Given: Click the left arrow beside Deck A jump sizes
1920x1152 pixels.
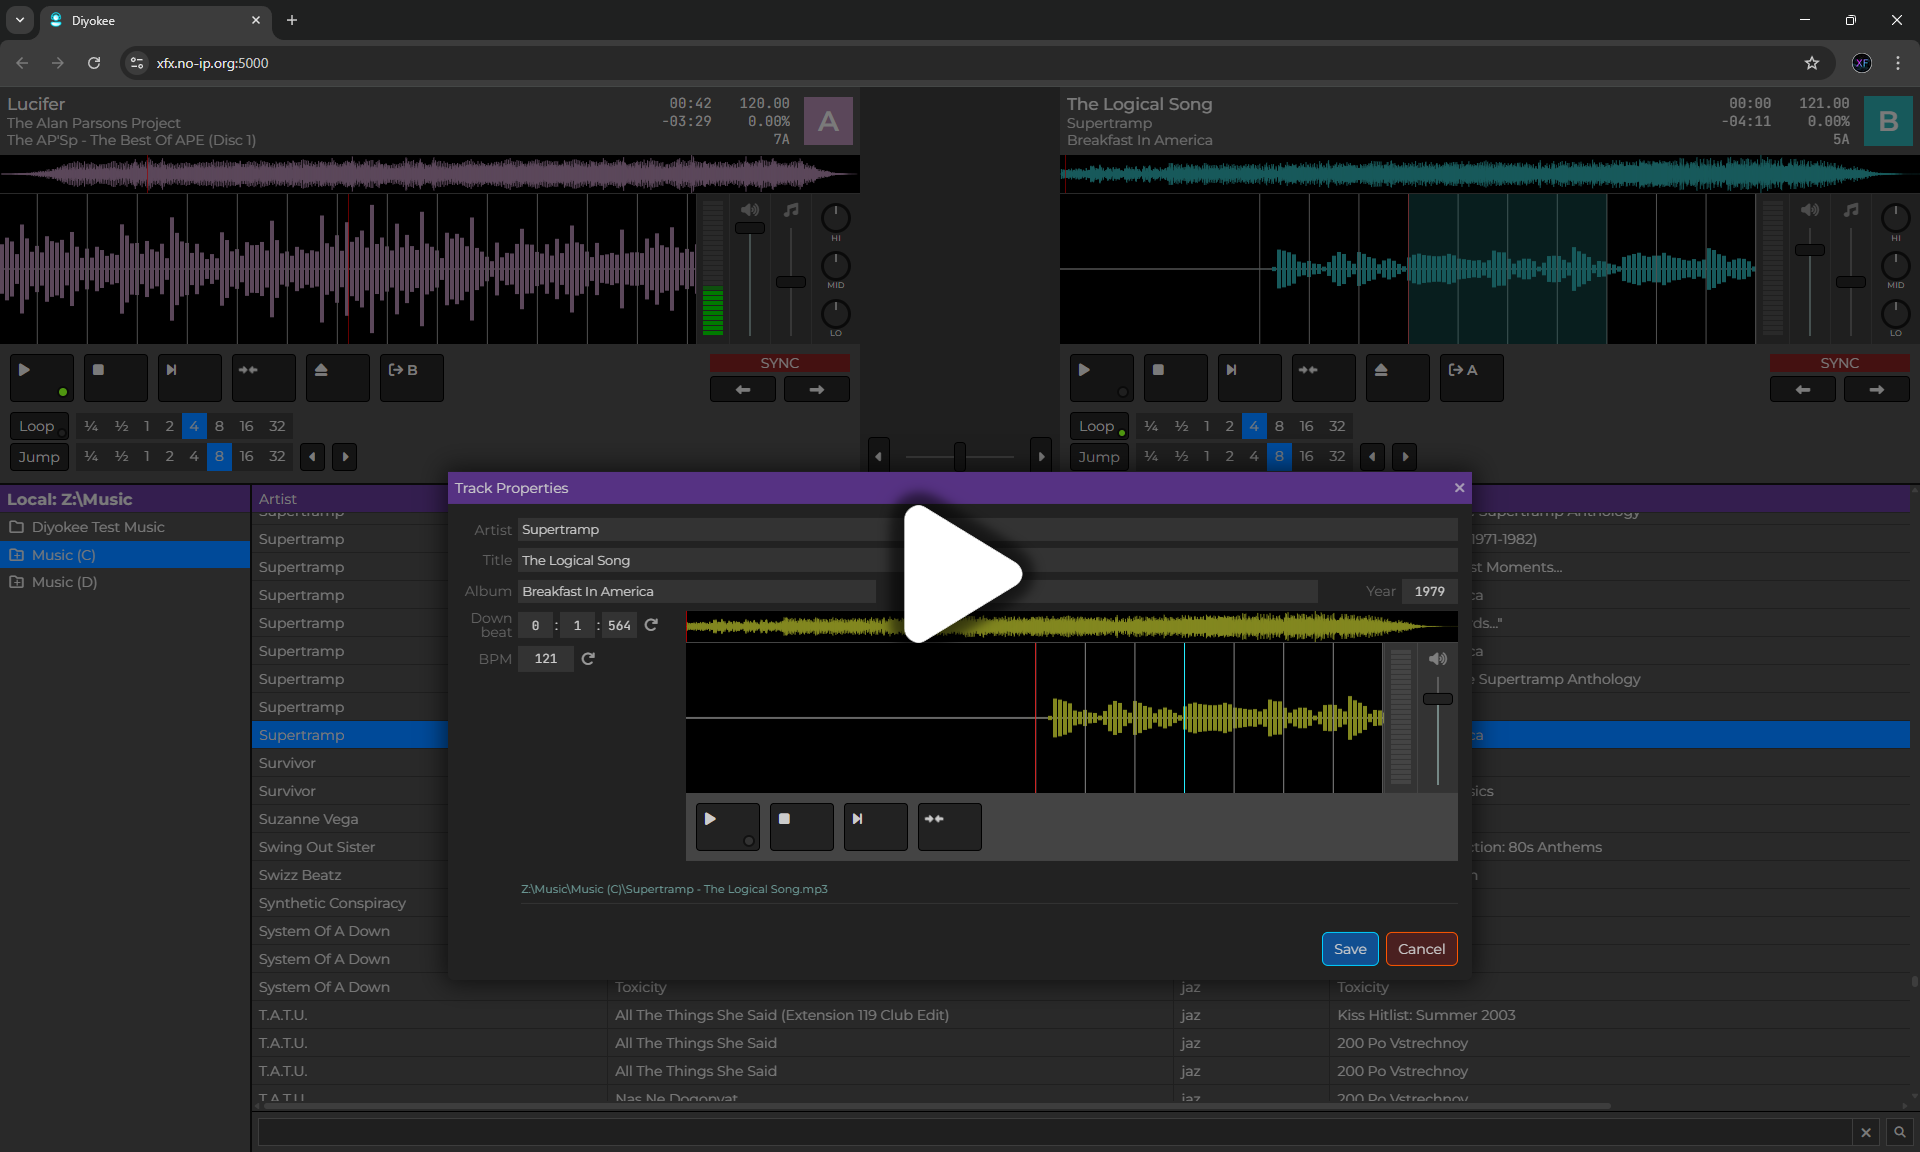Looking at the screenshot, I should (x=311, y=457).
